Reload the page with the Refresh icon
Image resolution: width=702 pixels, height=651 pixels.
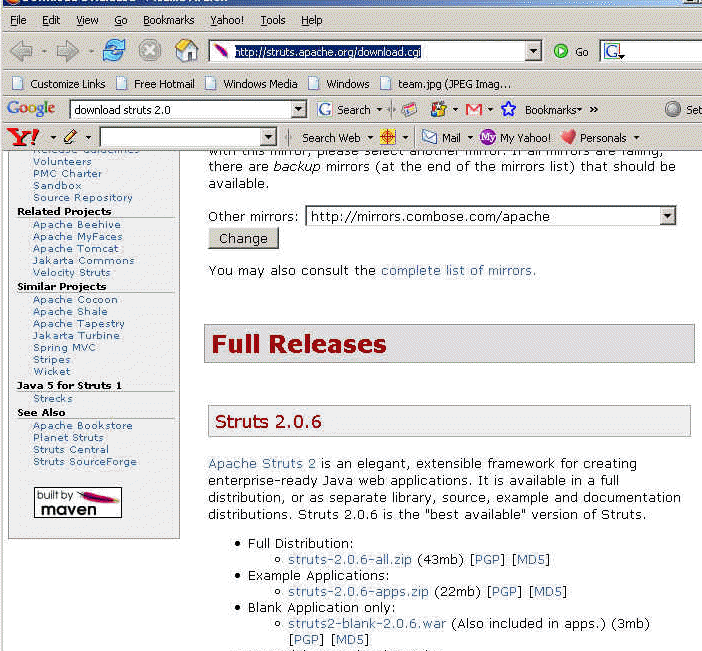pyautogui.click(x=114, y=50)
